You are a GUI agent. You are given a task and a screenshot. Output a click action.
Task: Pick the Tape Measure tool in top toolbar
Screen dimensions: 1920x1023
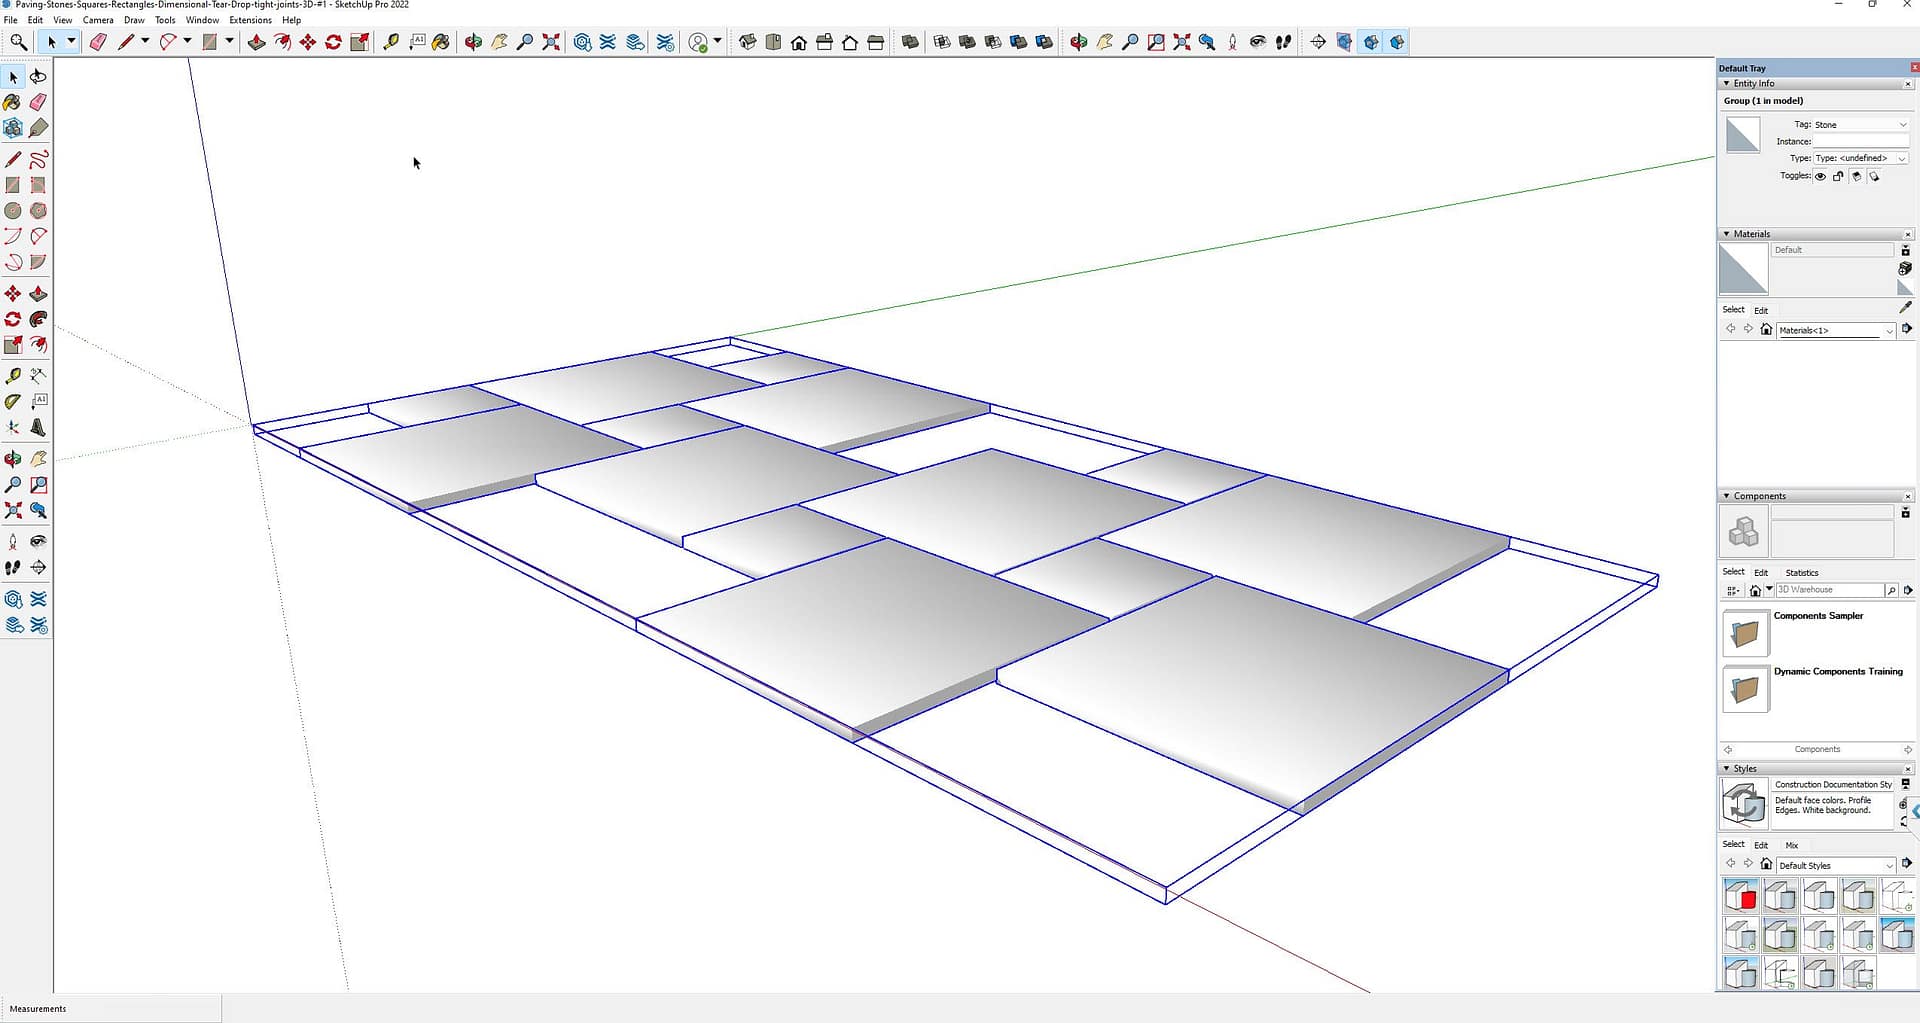(391, 42)
